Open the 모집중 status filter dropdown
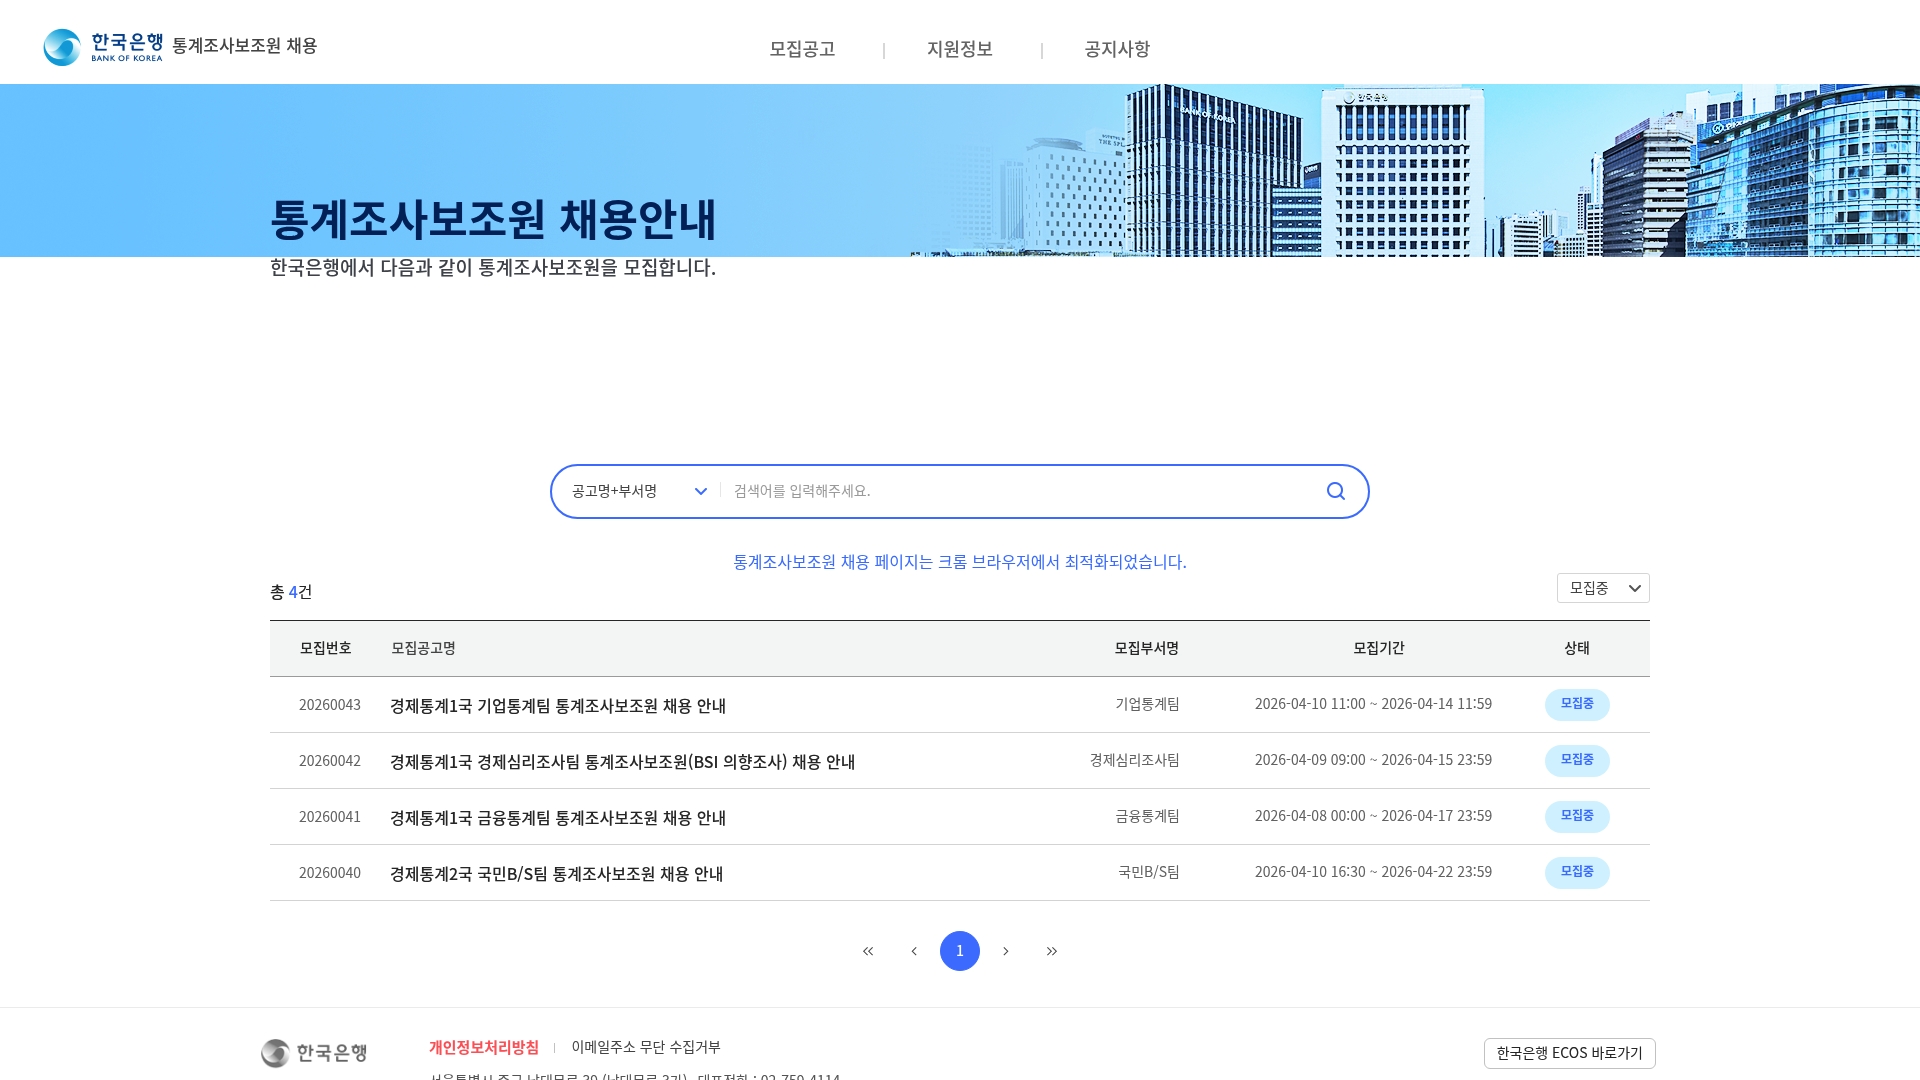Image resolution: width=1920 pixels, height=1080 pixels. pos(1602,588)
